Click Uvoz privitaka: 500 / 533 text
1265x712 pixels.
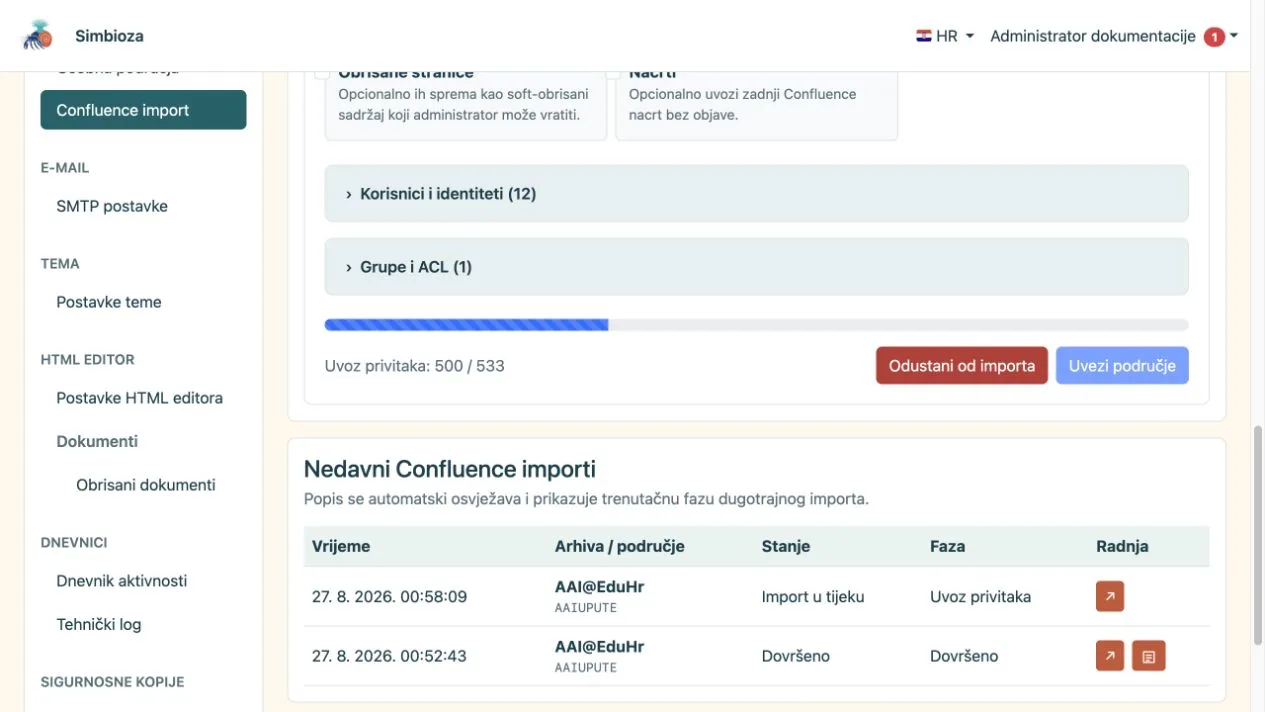pyautogui.click(x=415, y=366)
